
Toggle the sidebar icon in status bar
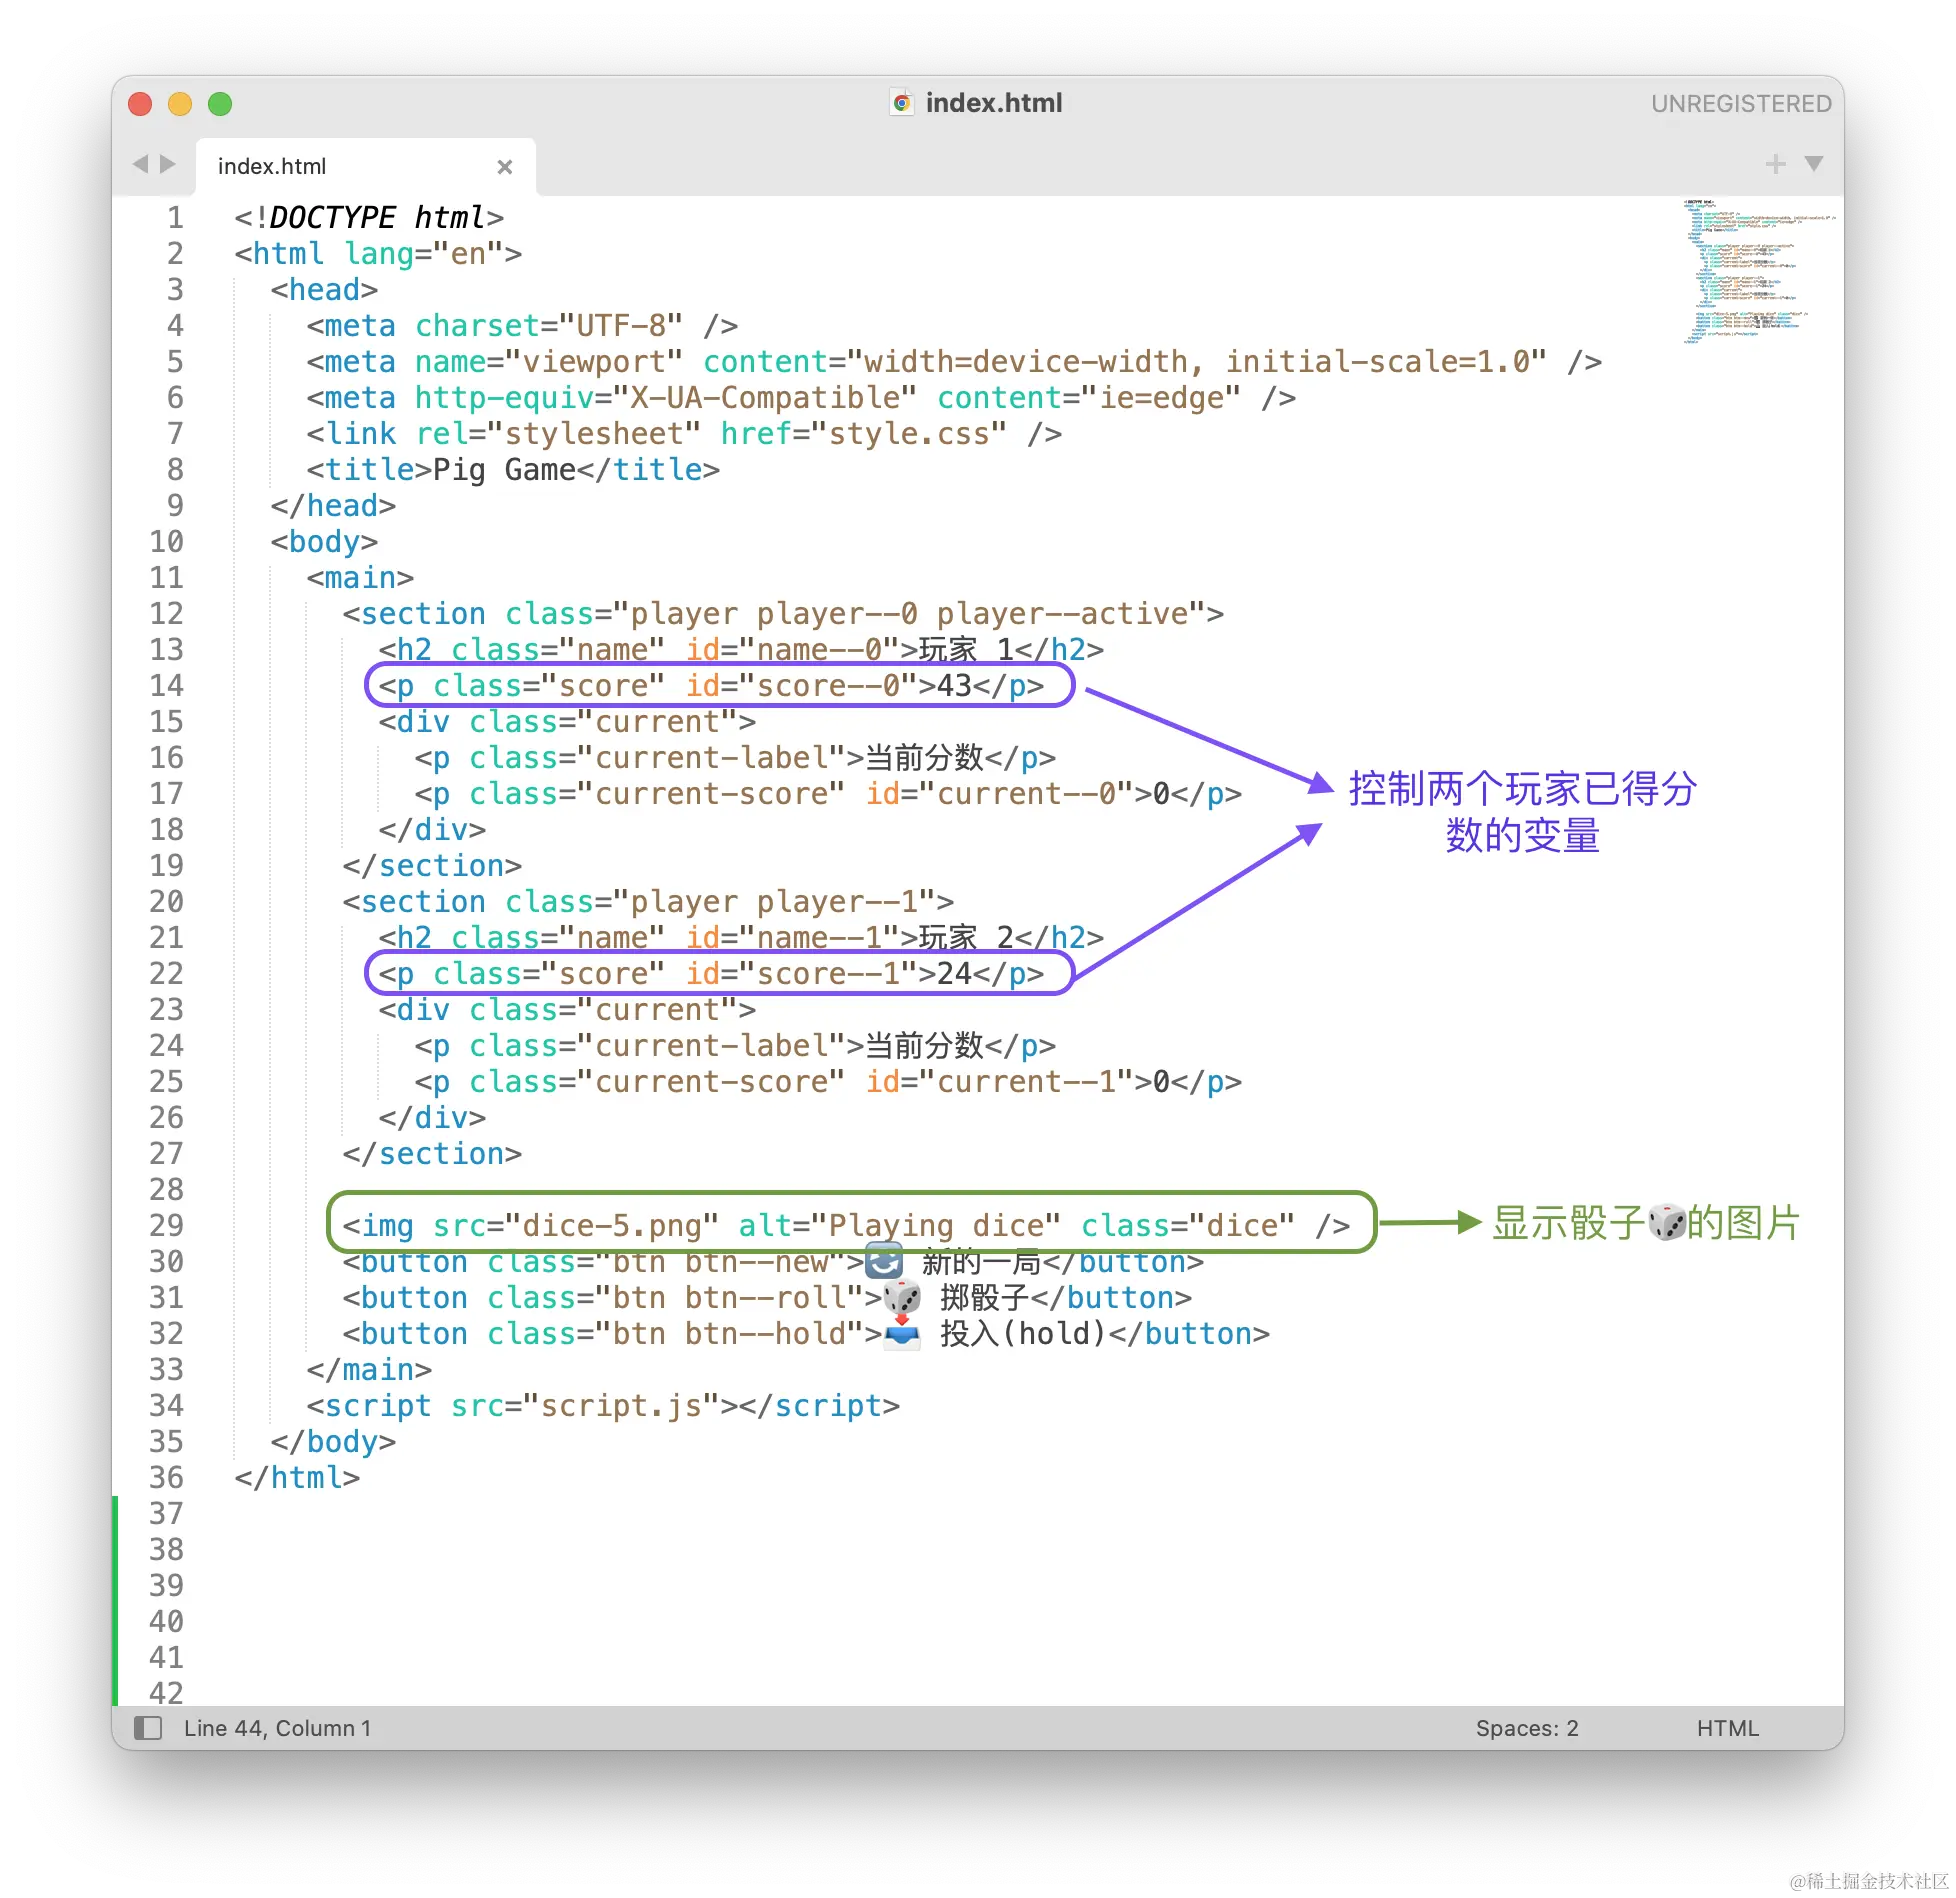148,1727
